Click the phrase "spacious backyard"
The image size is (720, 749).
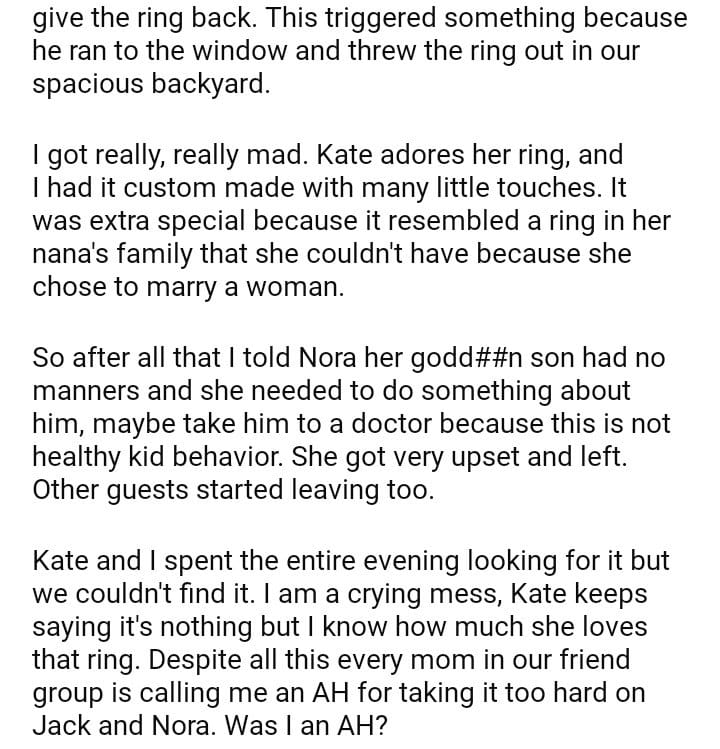(150, 84)
